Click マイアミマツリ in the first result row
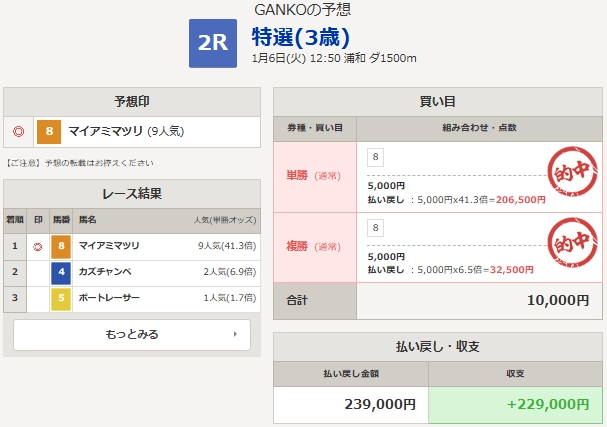 pyautogui.click(x=109, y=246)
